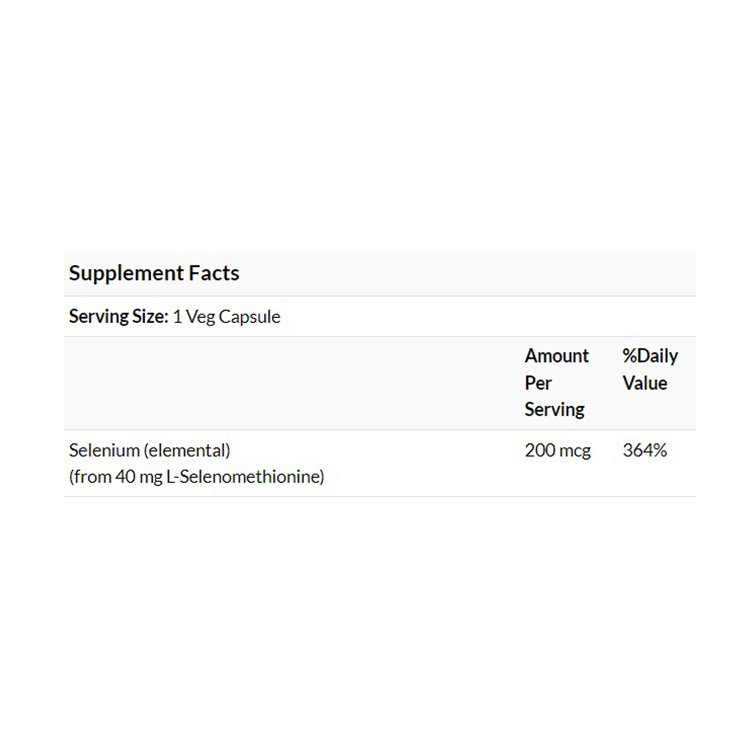Click the word "Per" in column header
This screenshot has width=750, height=750.
coord(538,383)
